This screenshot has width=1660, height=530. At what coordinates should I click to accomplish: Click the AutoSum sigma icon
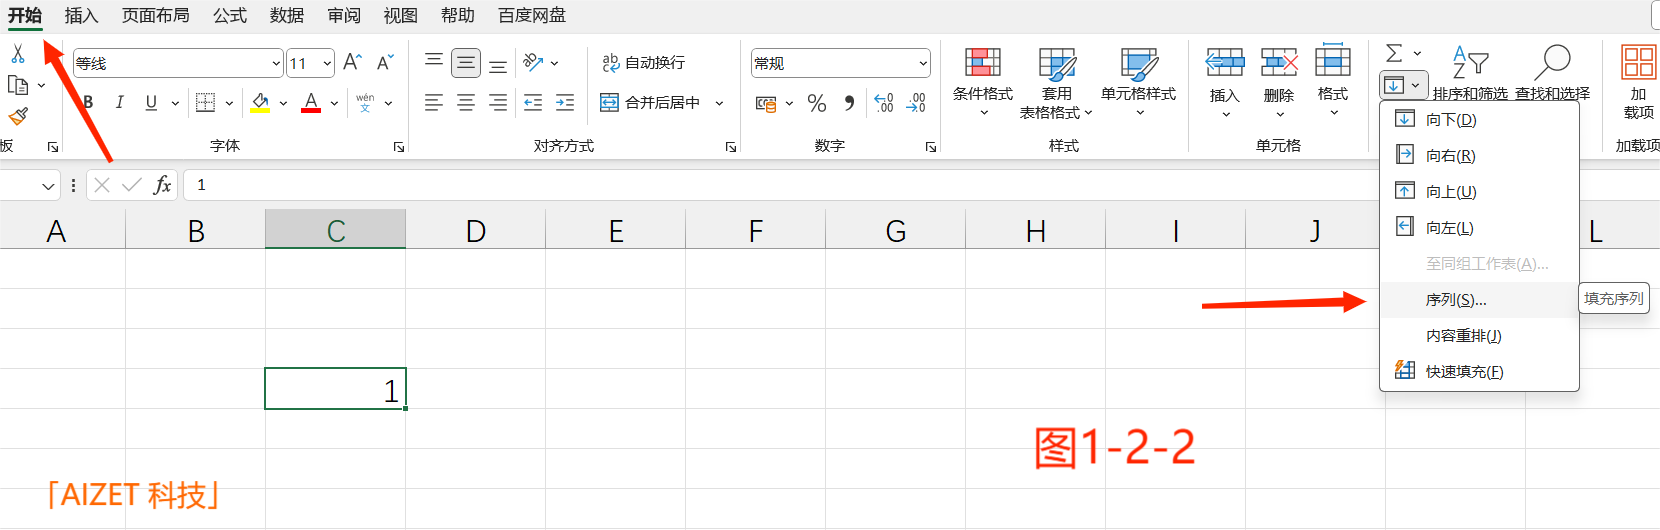point(1394,53)
